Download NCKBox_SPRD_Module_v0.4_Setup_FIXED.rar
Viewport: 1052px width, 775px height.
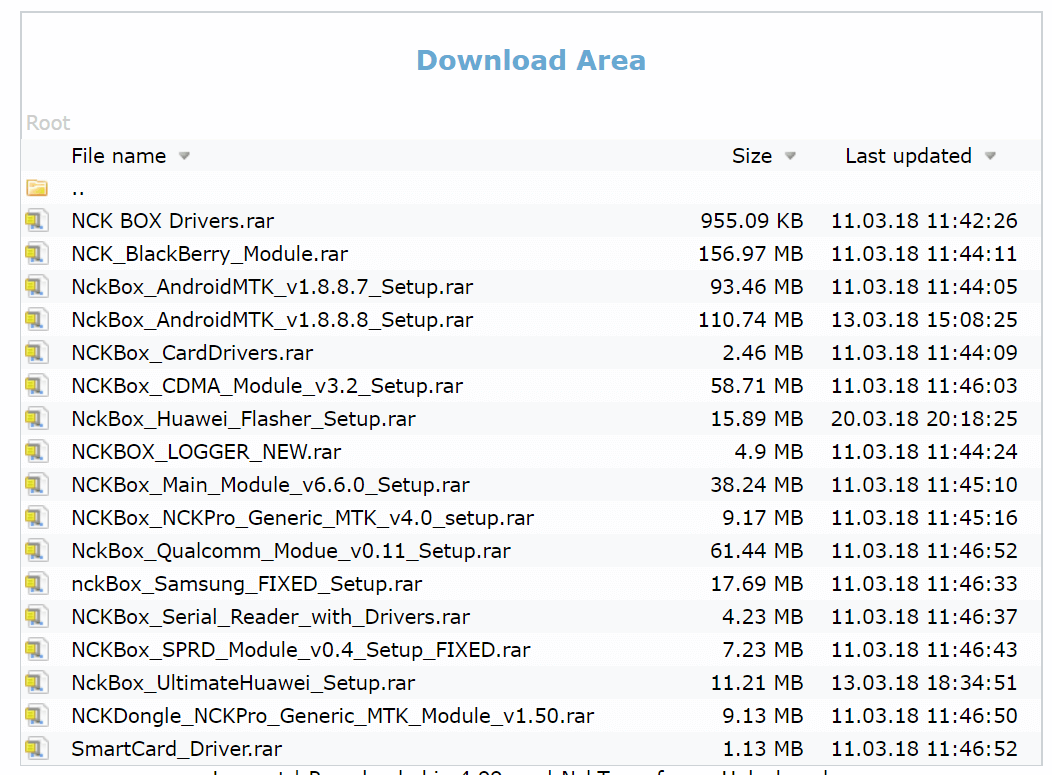click(x=300, y=650)
